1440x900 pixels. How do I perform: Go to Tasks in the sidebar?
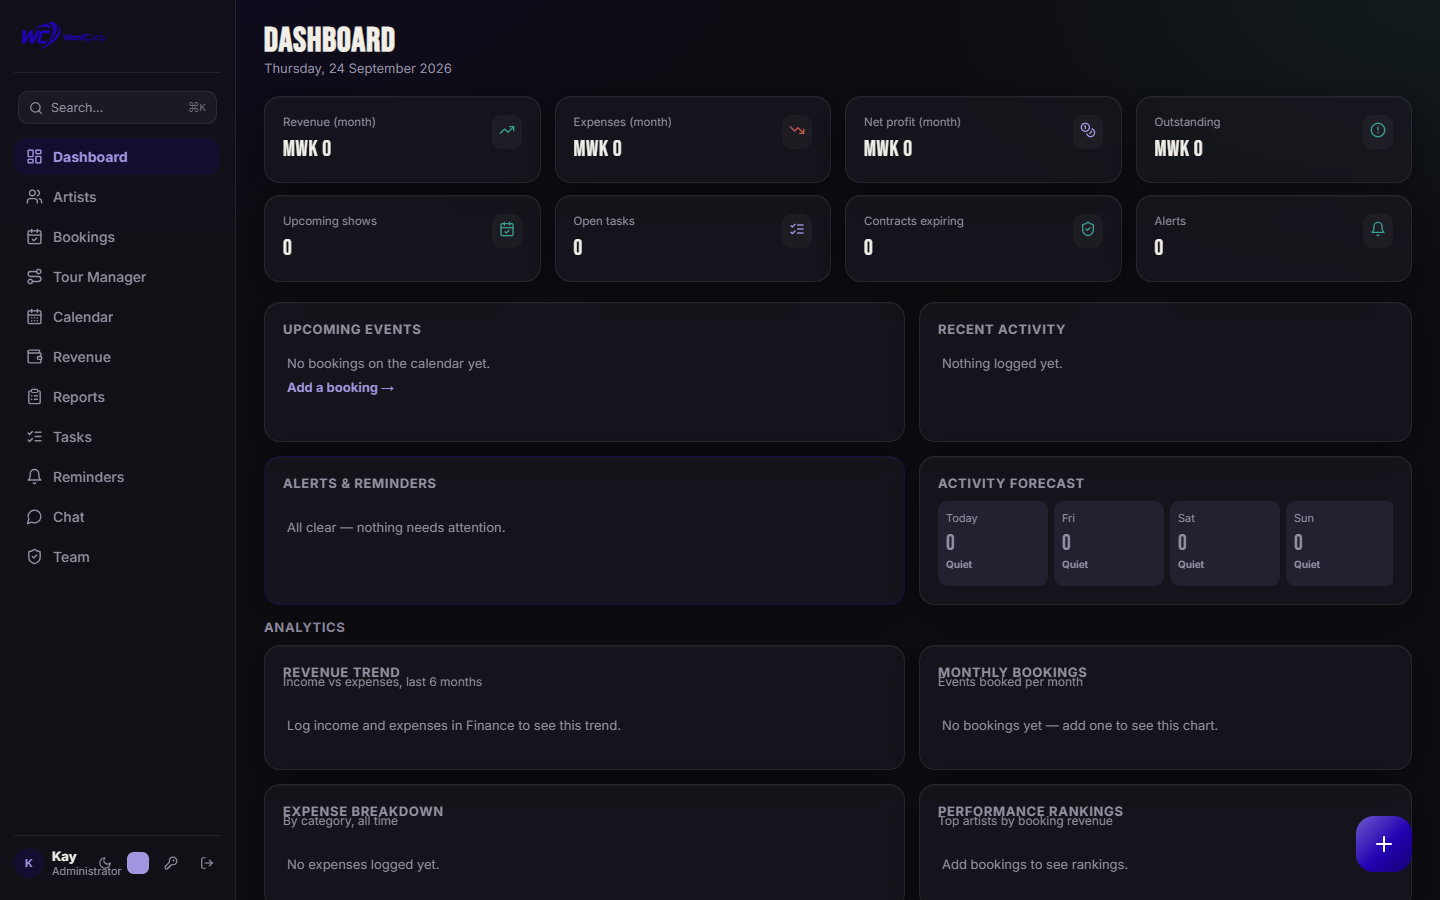coord(117,437)
